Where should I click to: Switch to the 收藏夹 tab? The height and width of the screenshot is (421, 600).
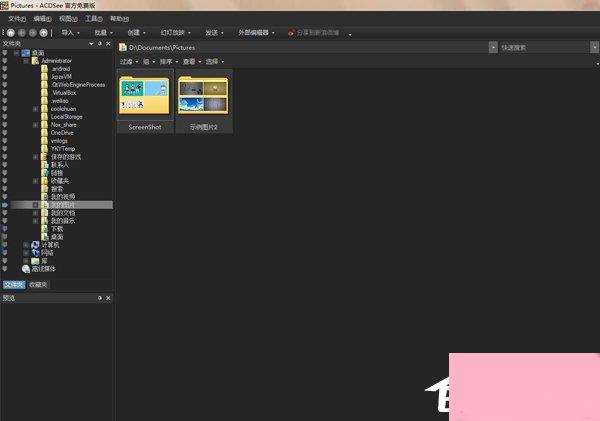click(38, 285)
